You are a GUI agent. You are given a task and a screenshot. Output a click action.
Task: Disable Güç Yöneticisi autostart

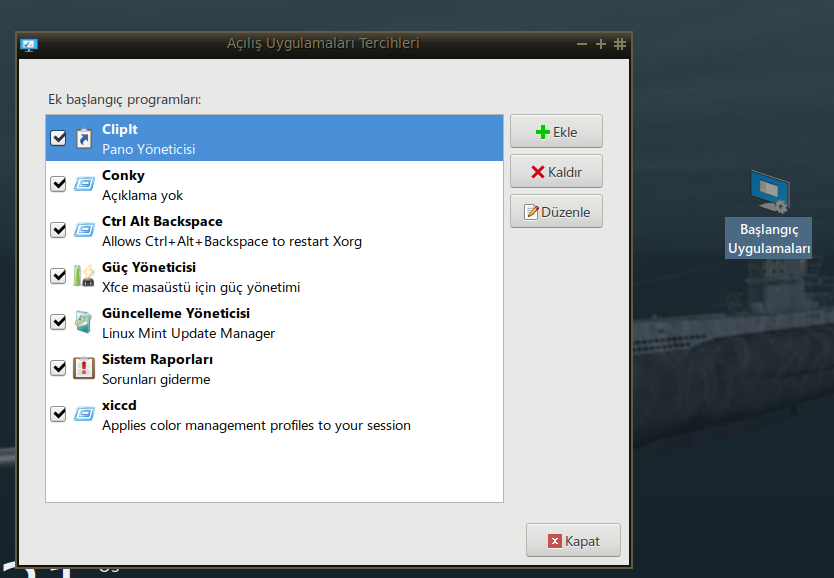point(58,276)
